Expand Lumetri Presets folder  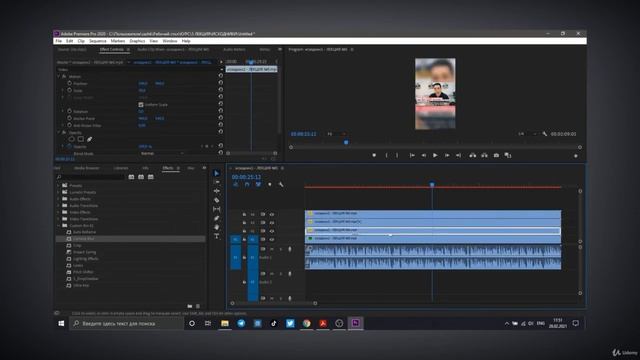59,192
